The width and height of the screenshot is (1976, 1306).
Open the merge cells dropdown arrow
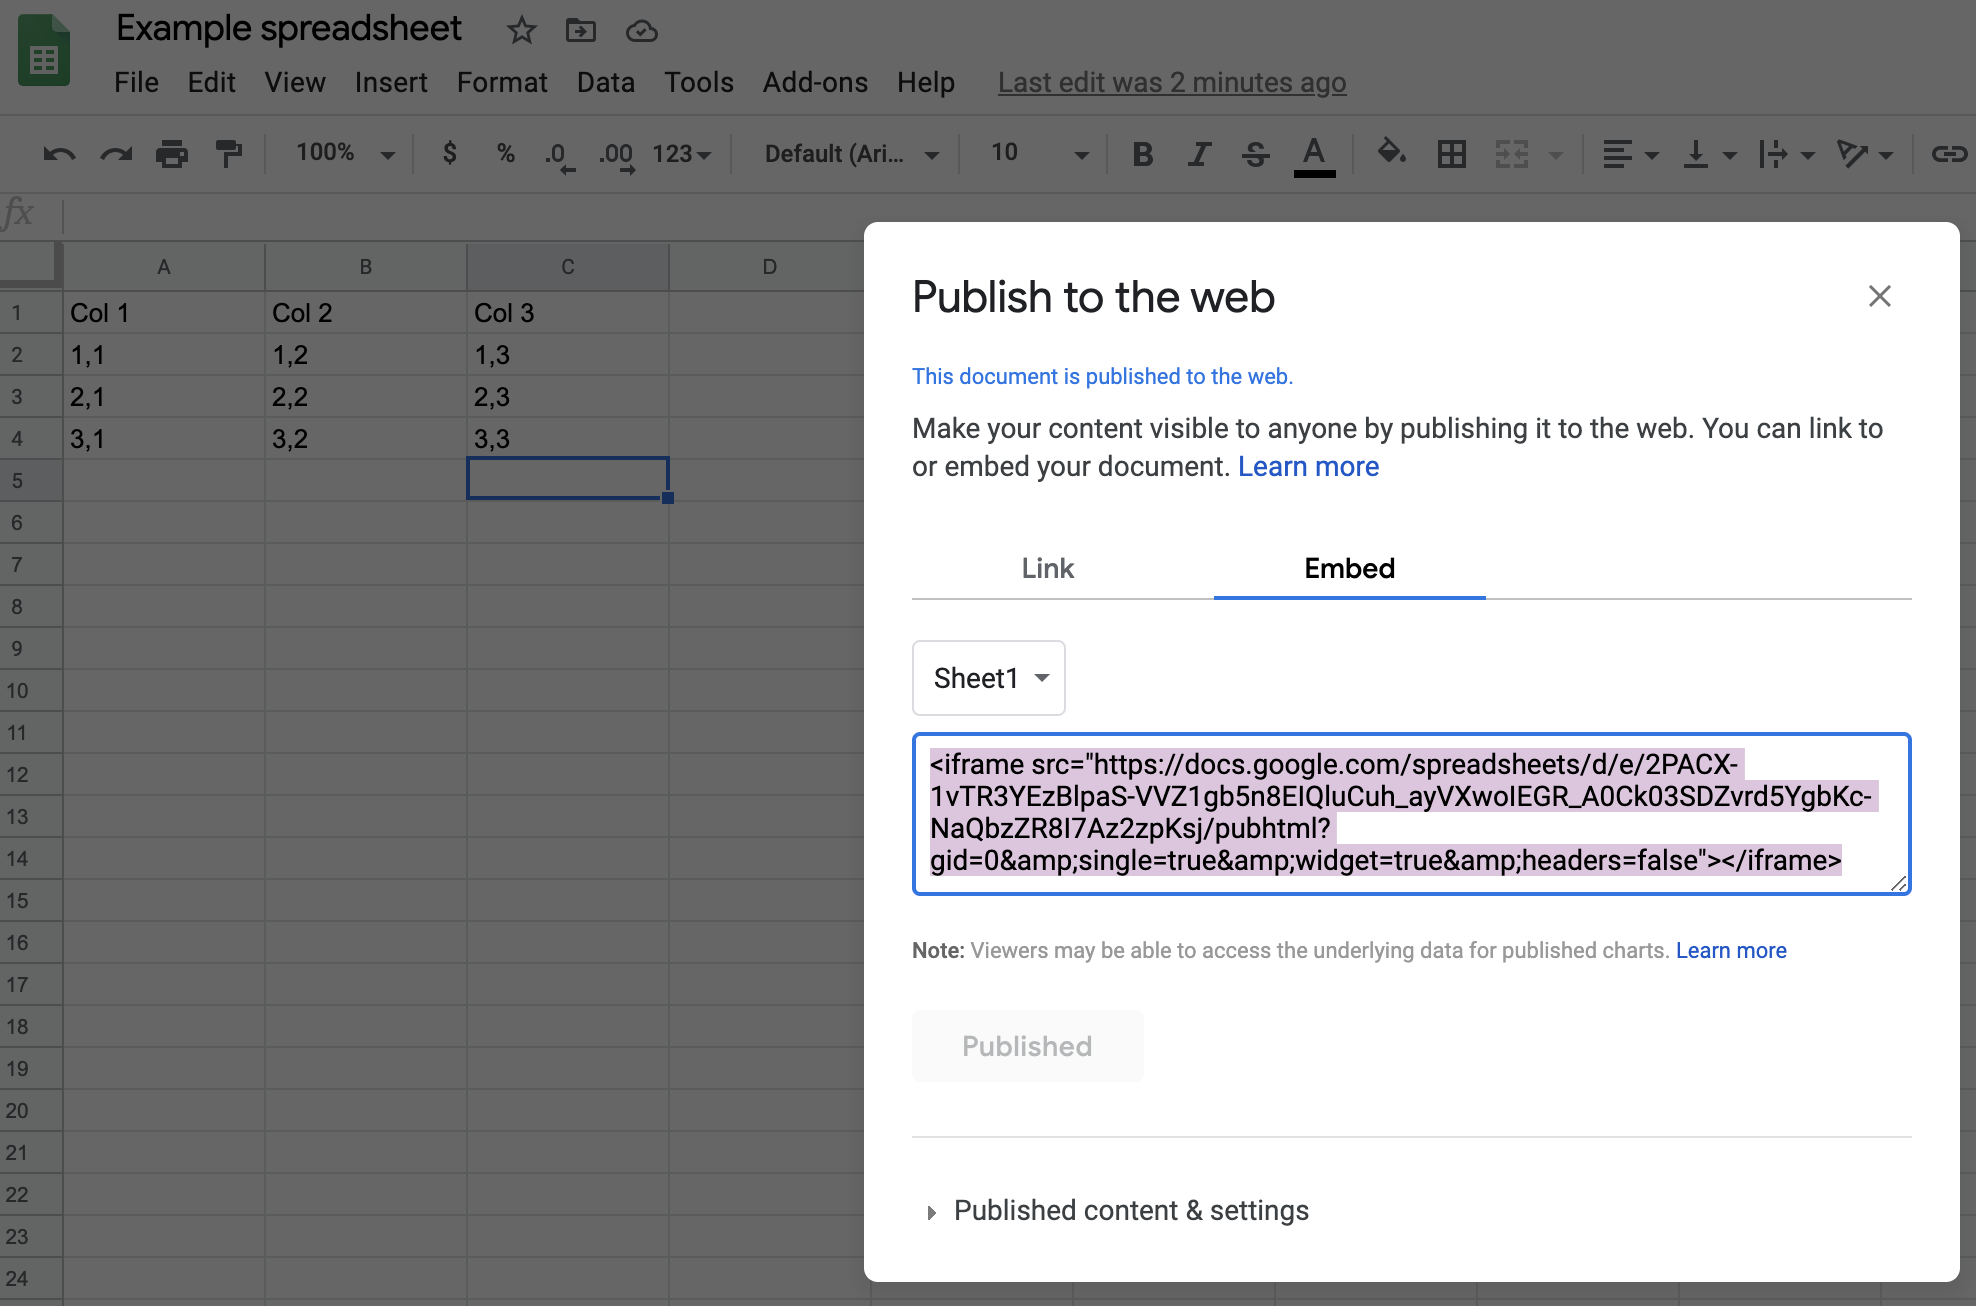[1556, 155]
